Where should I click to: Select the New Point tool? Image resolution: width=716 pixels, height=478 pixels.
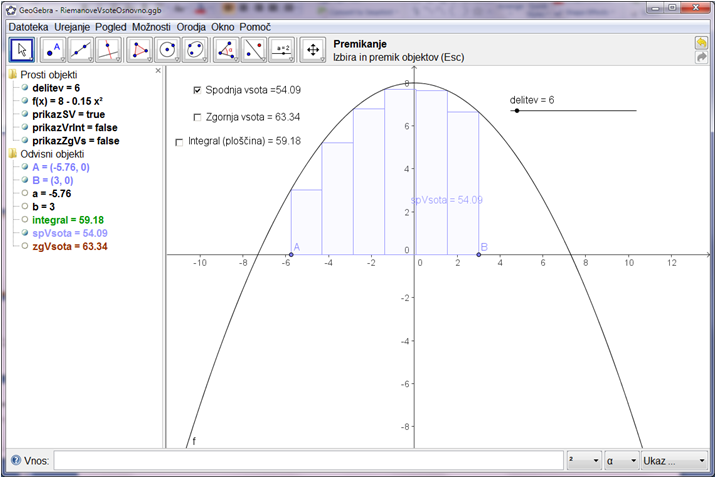(x=53, y=50)
